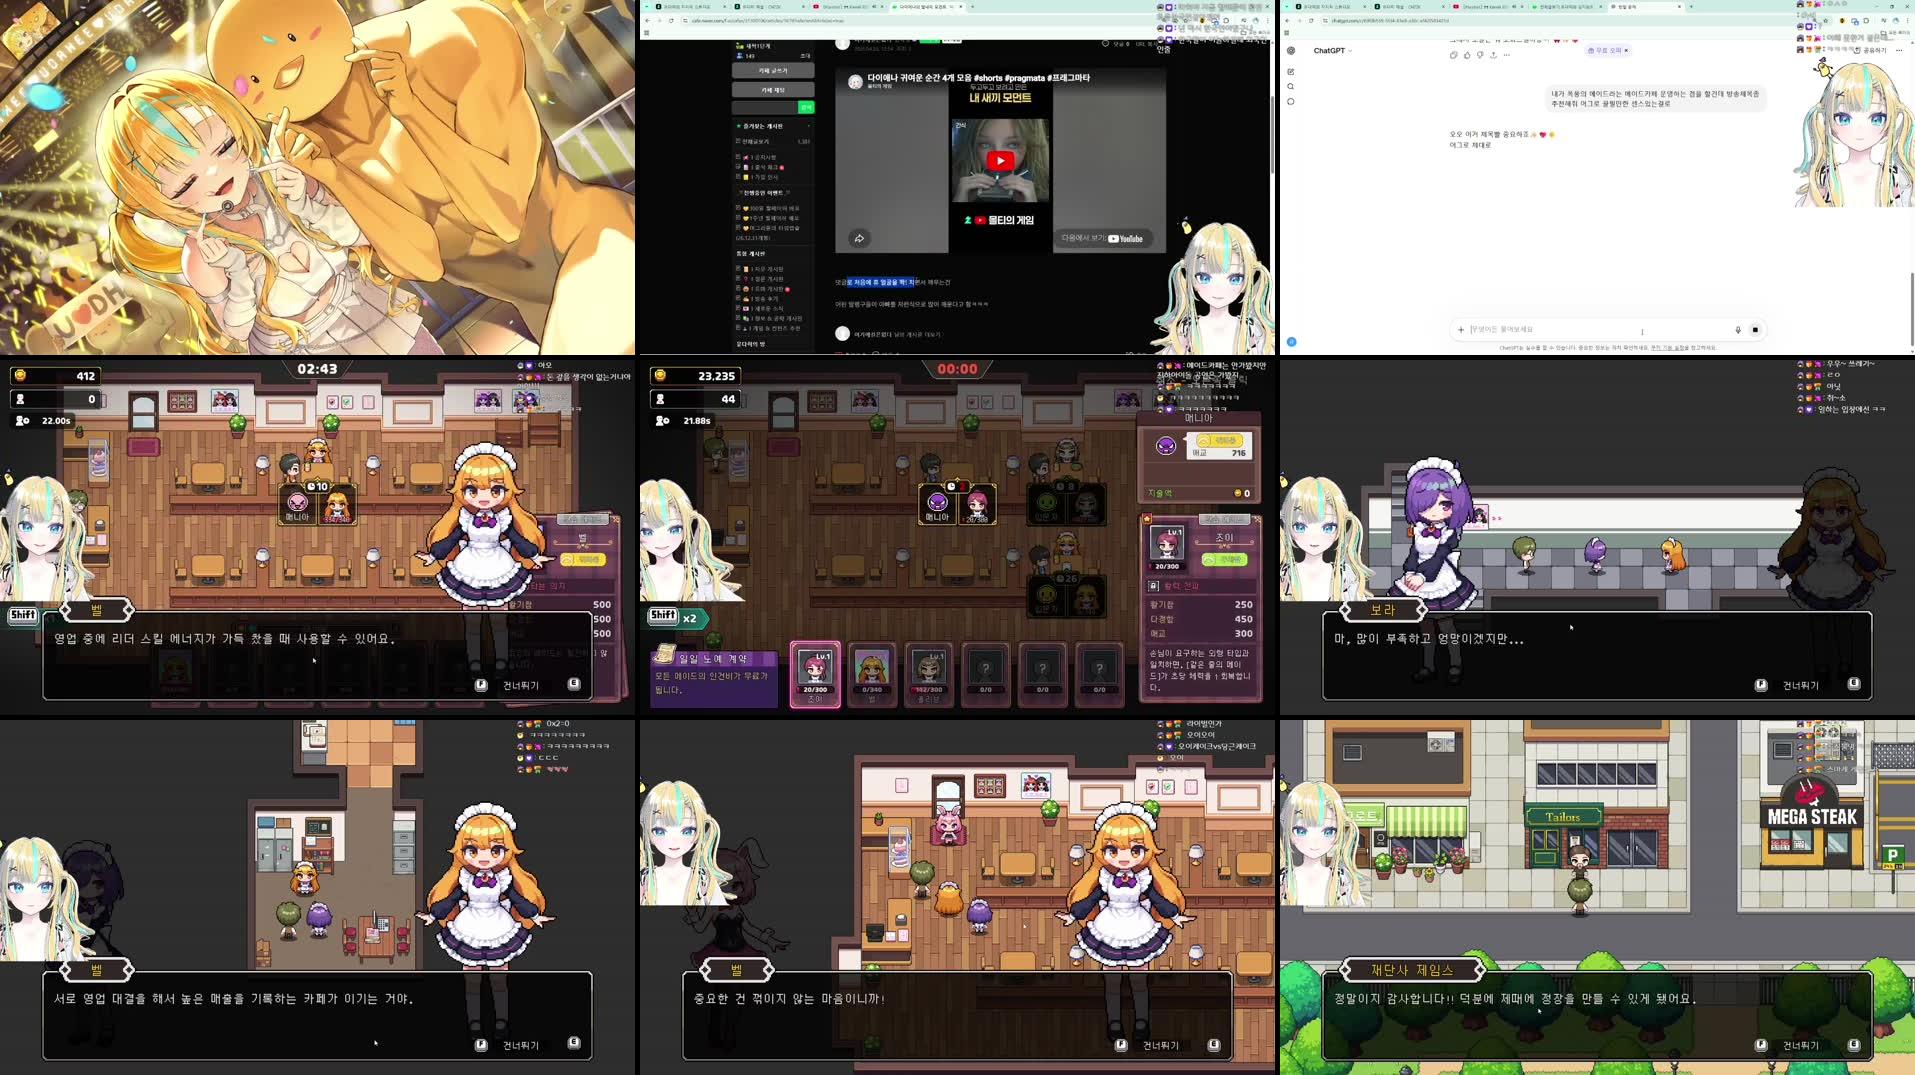
Task: Open the profile avatar at ChatGPT bottom-left
Action: pos(1291,342)
